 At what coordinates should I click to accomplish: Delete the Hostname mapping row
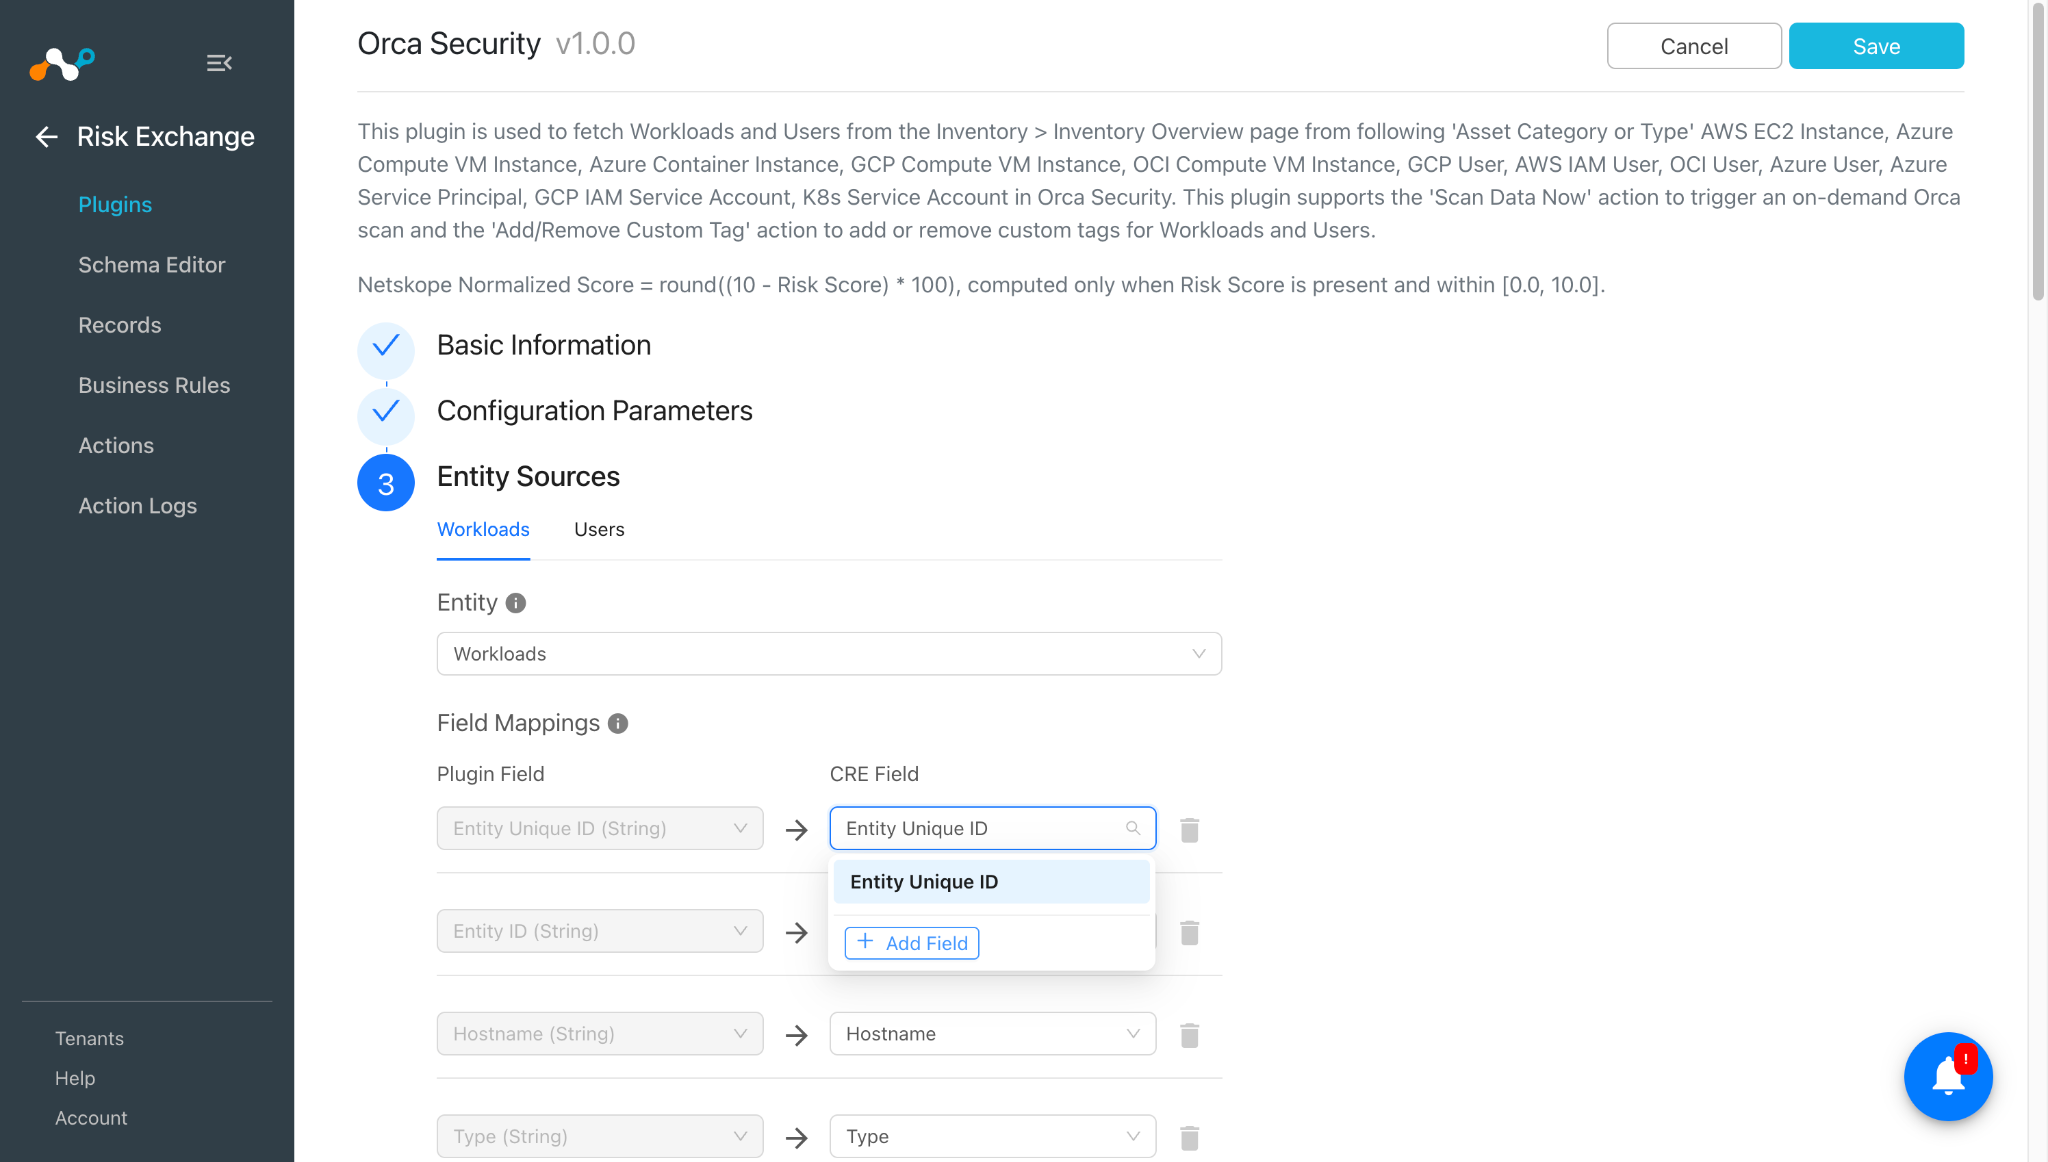click(x=1189, y=1035)
